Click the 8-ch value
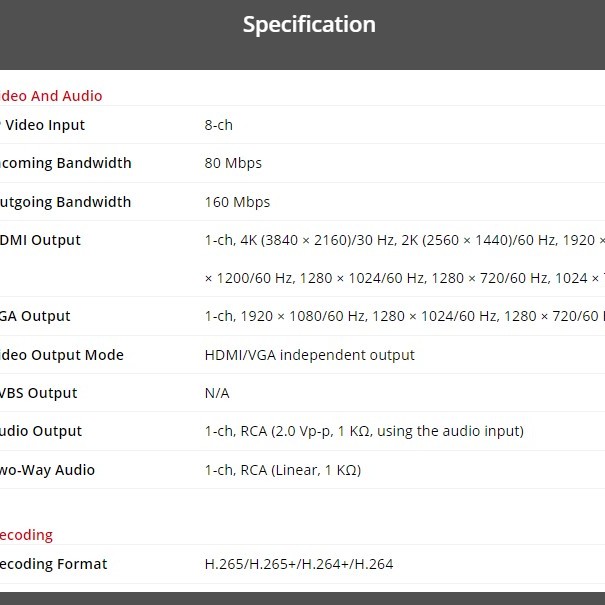Image resolution: width=605 pixels, height=605 pixels. 218,125
